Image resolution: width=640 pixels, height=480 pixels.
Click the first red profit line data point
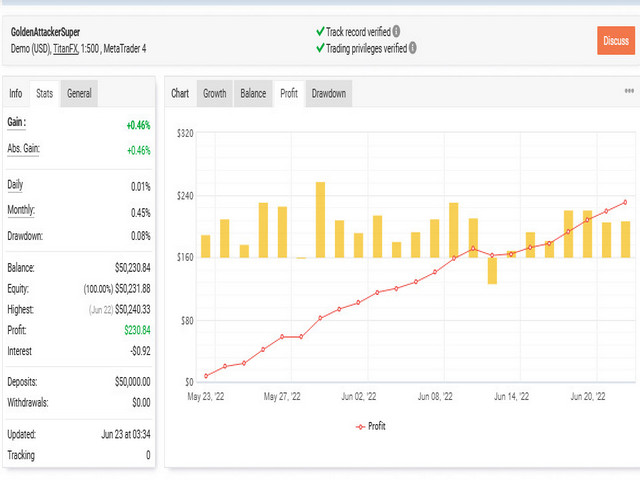point(206,376)
